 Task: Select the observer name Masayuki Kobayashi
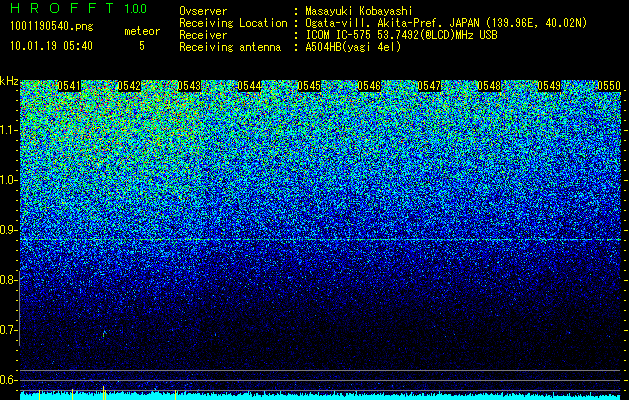(359, 11)
